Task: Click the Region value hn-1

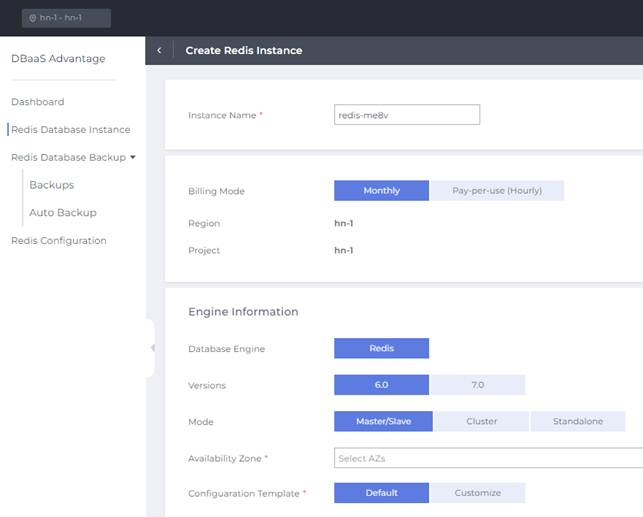Action: [x=344, y=223]
